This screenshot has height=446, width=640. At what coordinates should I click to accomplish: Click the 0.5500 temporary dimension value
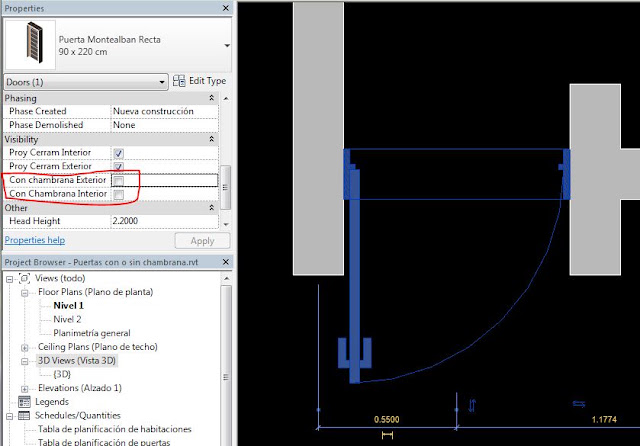click(387, 419)
